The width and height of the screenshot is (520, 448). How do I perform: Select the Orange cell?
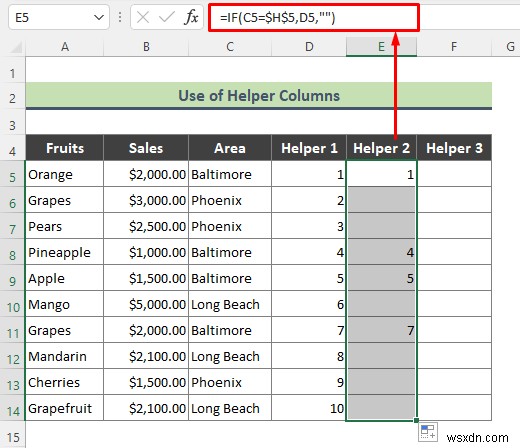pyautogui.click(x=65, y=174)
